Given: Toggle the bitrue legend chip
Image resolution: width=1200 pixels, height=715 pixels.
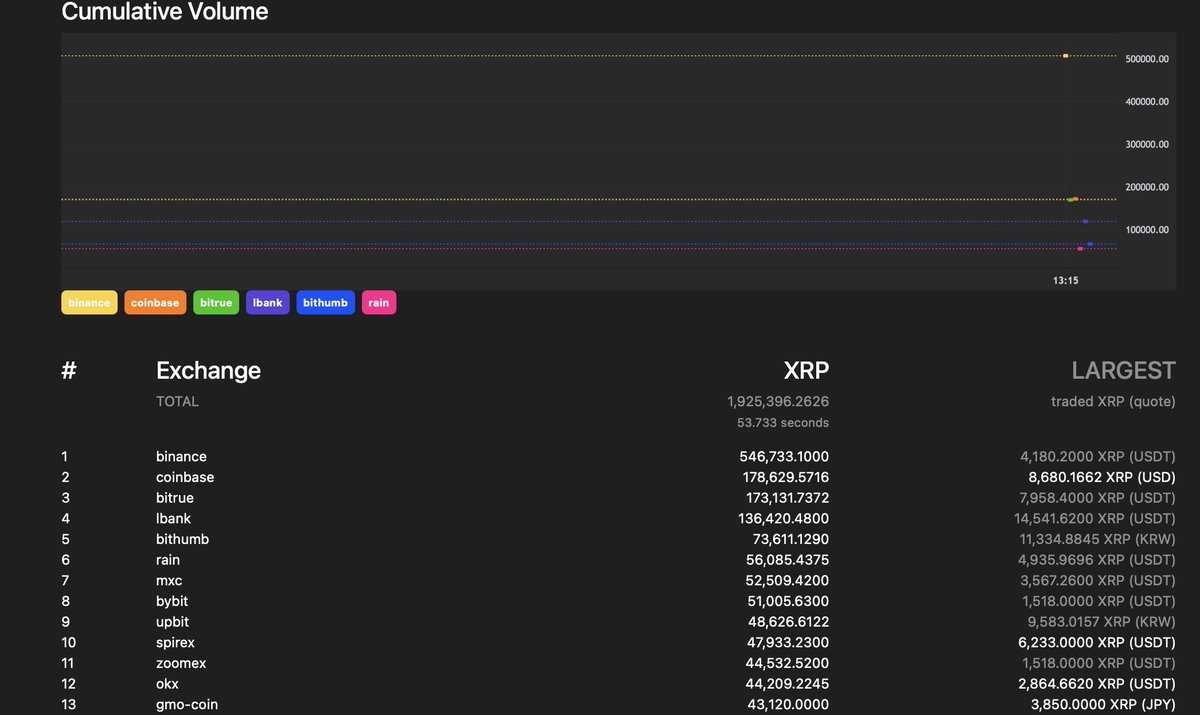Looking at the screenshot, I should [x=216, y=303].
